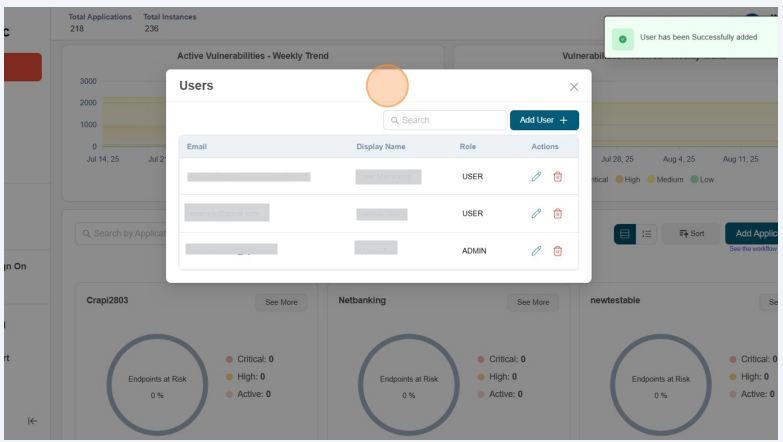Click the Total Applications count

click(x=77, y=28)
